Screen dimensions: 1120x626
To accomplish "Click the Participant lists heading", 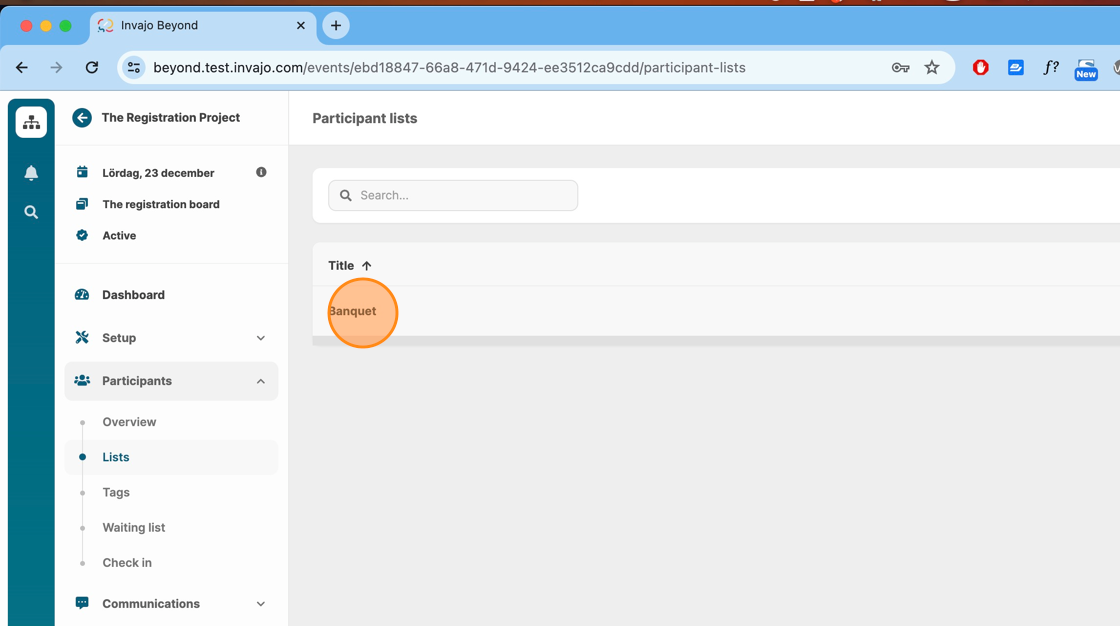I will tap(364, 118).
